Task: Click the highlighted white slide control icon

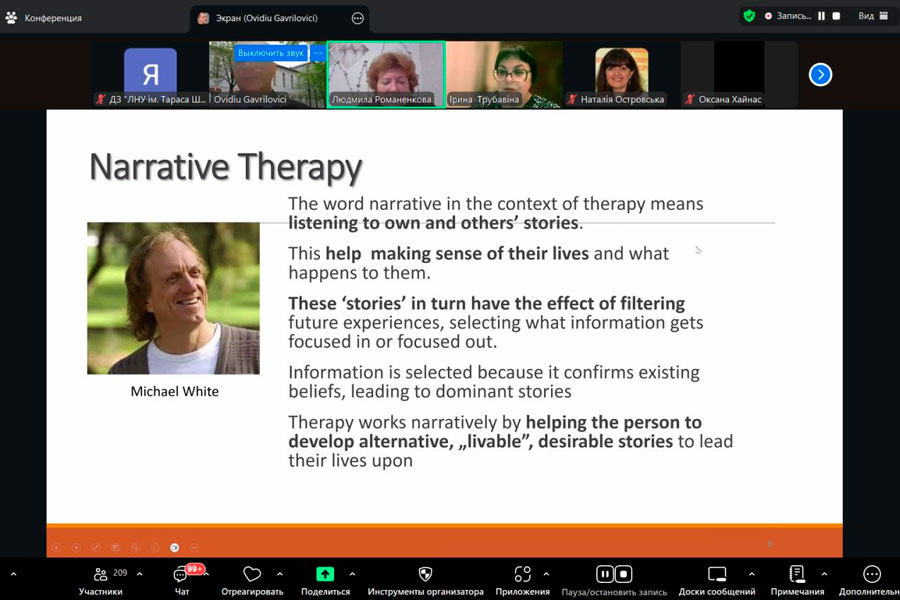Action: point(174,548)
